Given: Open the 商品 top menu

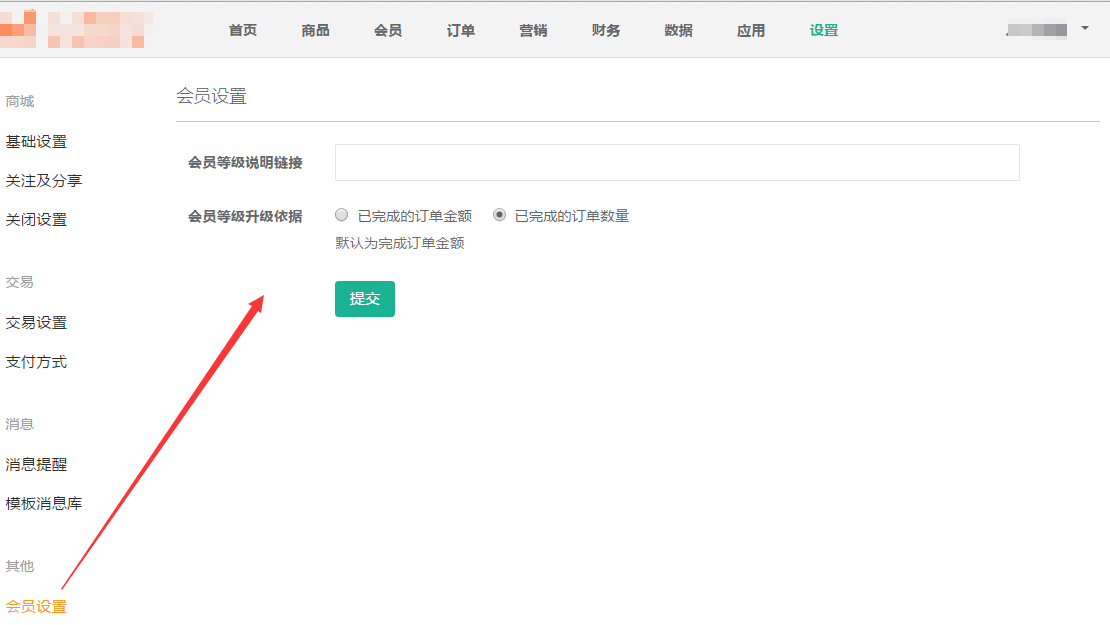Looking at the screenshot, I should coord(315,30).
